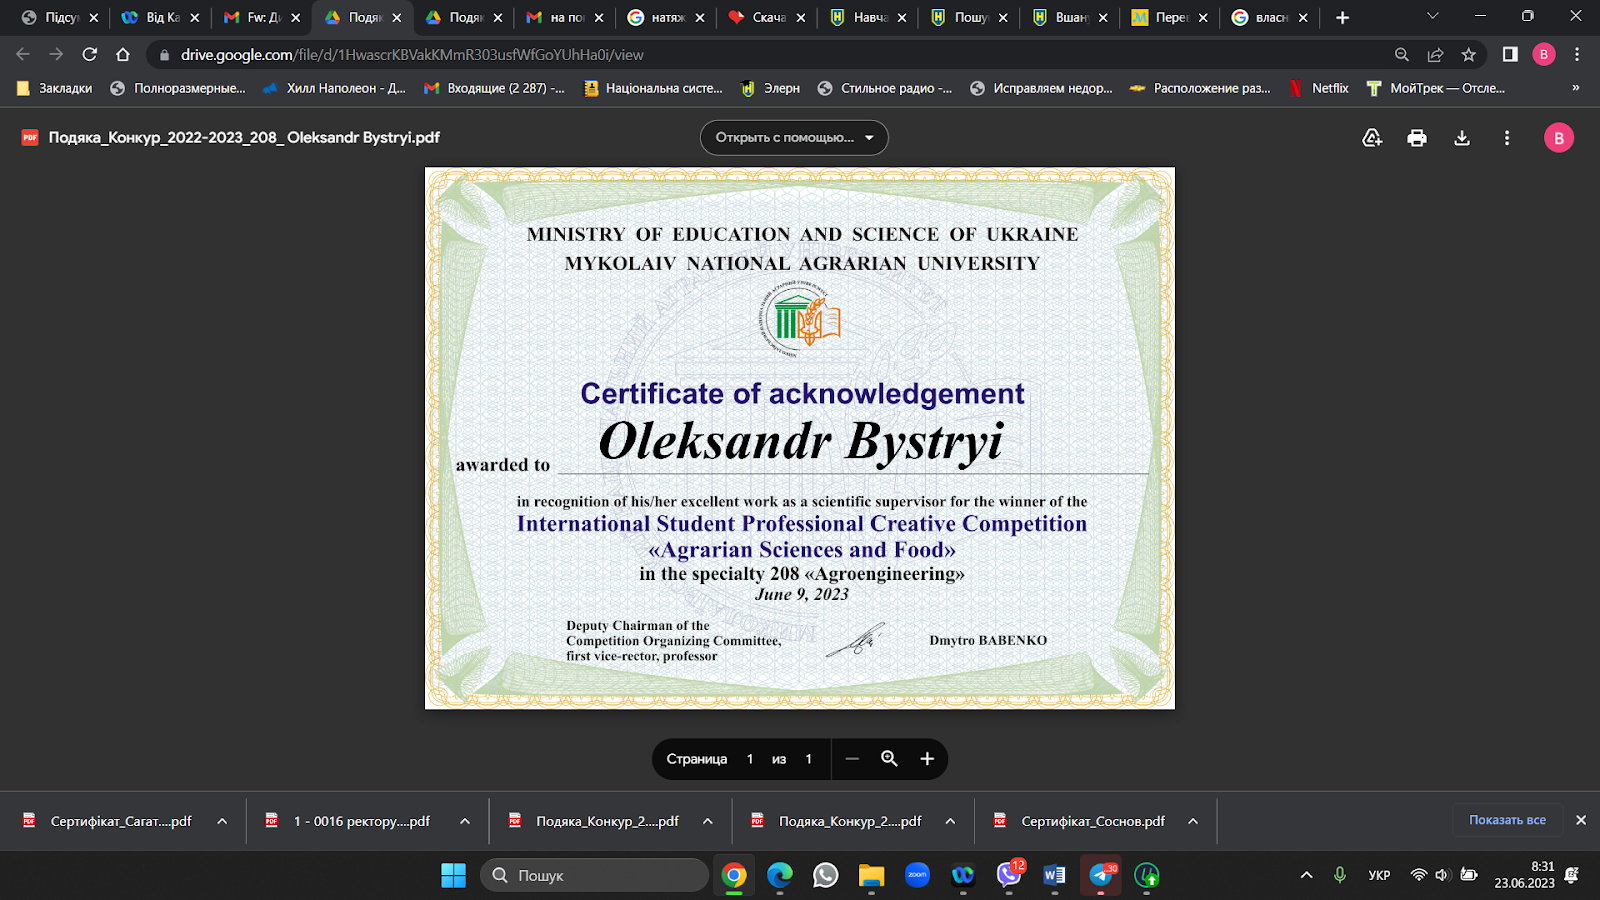Open the 'Входящие (2 287)' bookmark
The image size is (1600, 900).
tap(494, 88)
